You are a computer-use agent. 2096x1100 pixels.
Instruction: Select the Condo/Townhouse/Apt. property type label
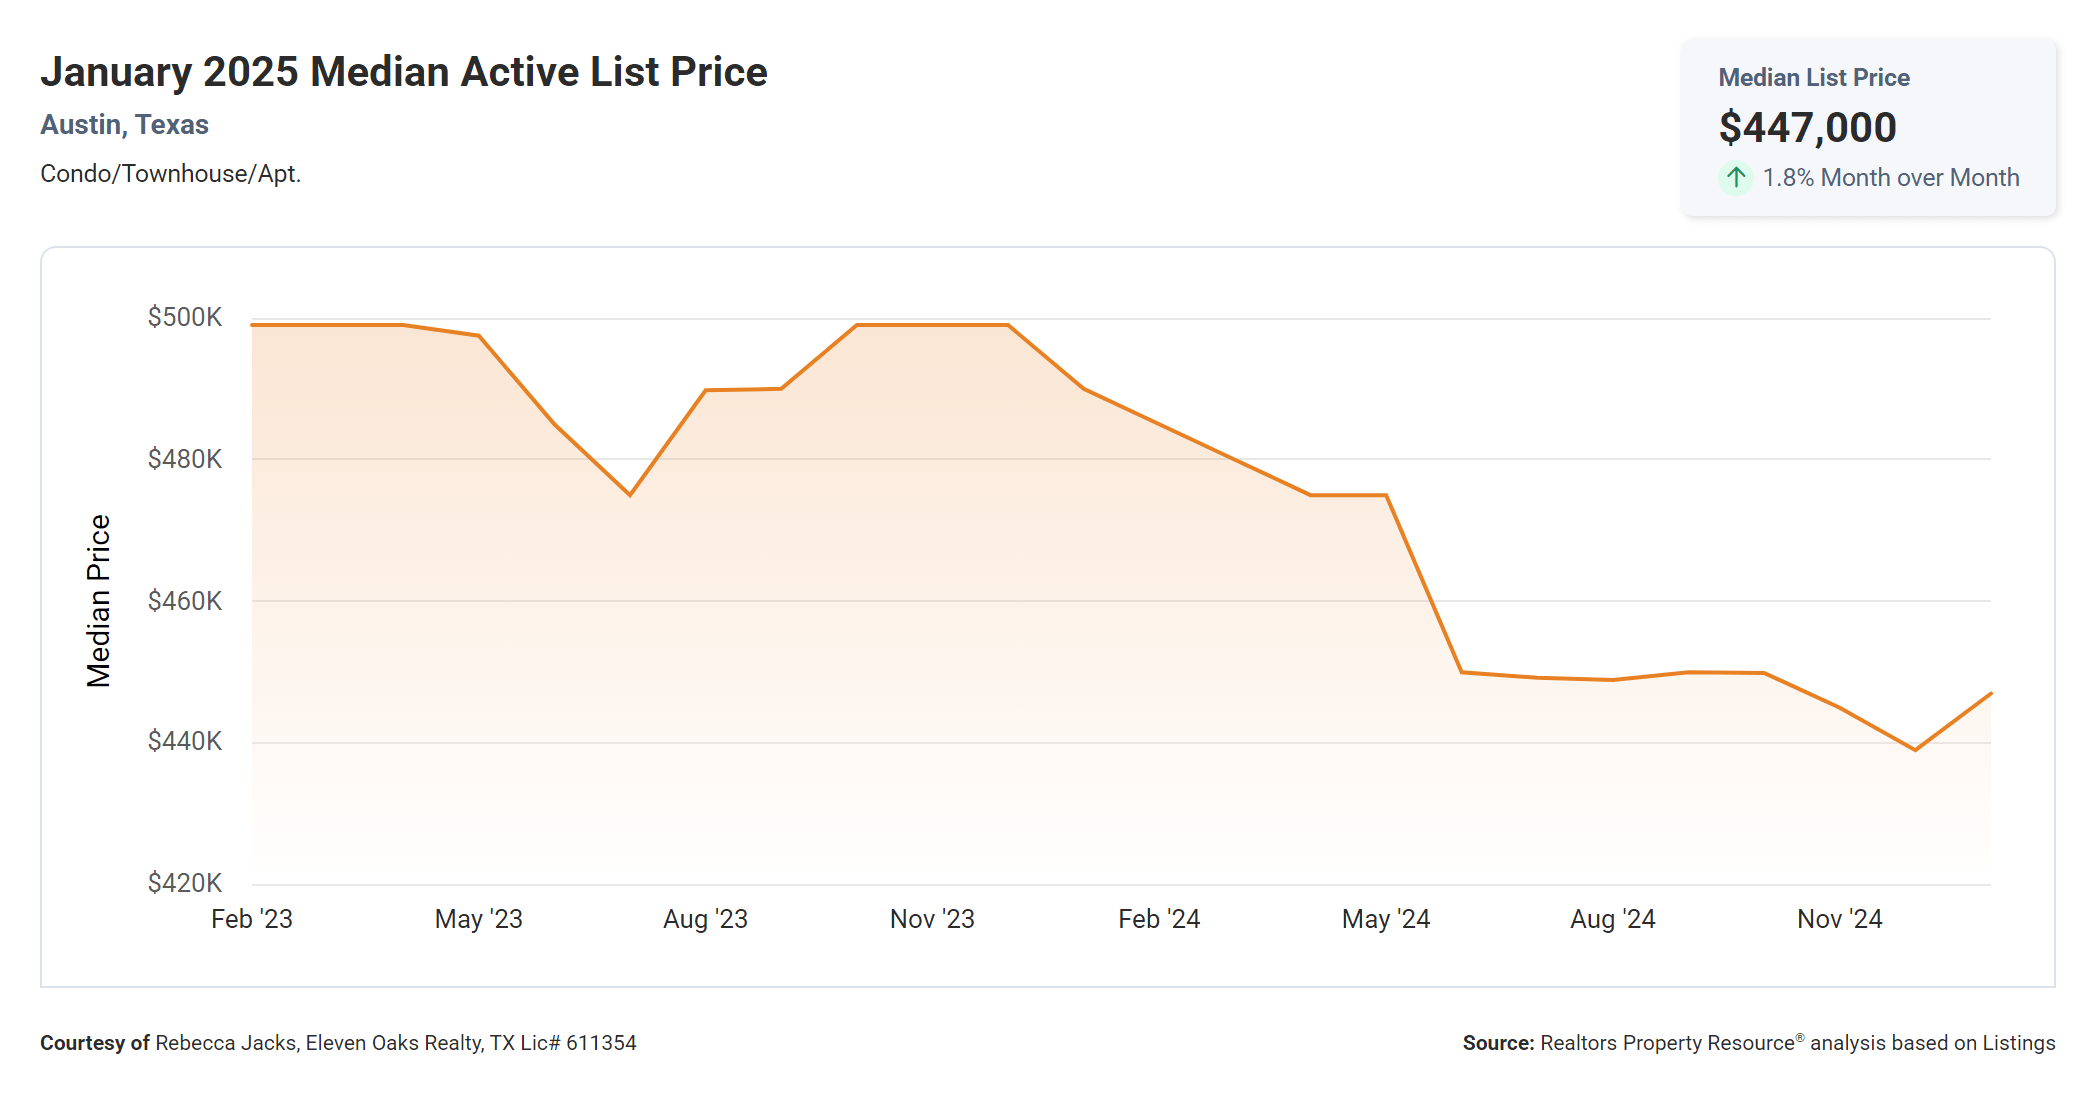coord(170,174)
